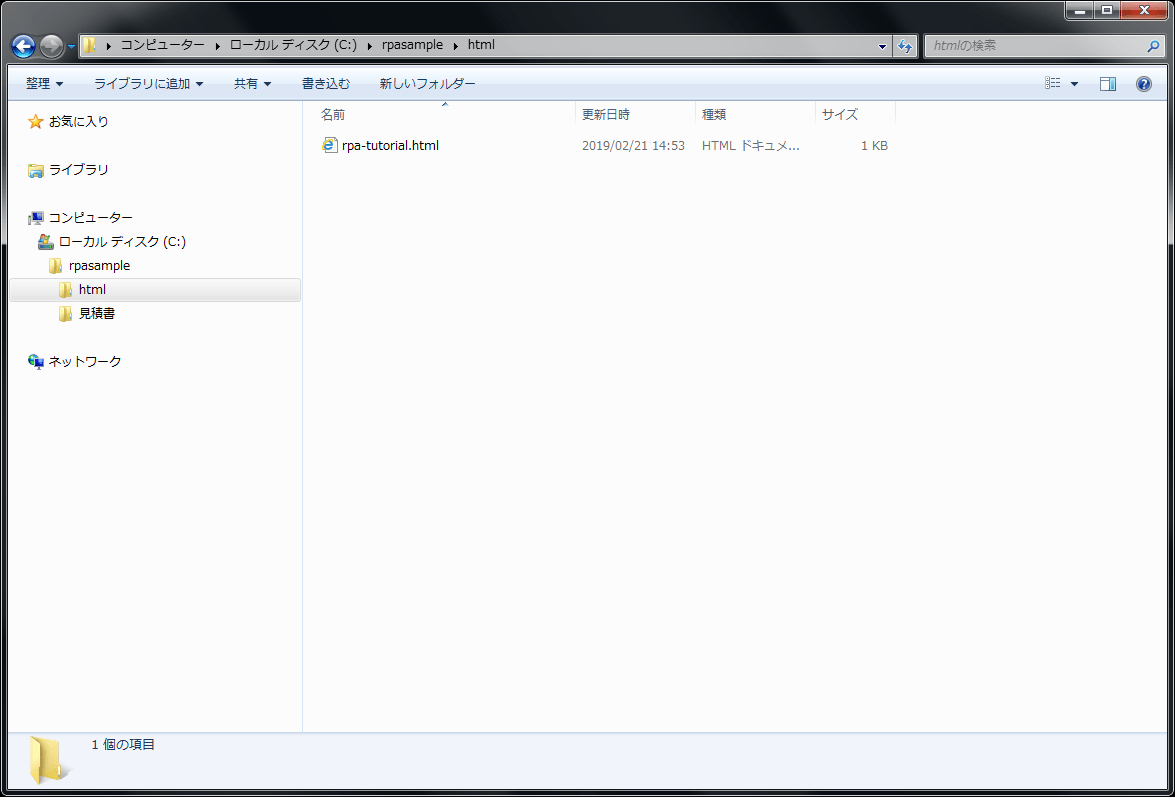Click the お気に入り star icon
Viewport: 1175px width, 797px height.
tap(36, 121)
